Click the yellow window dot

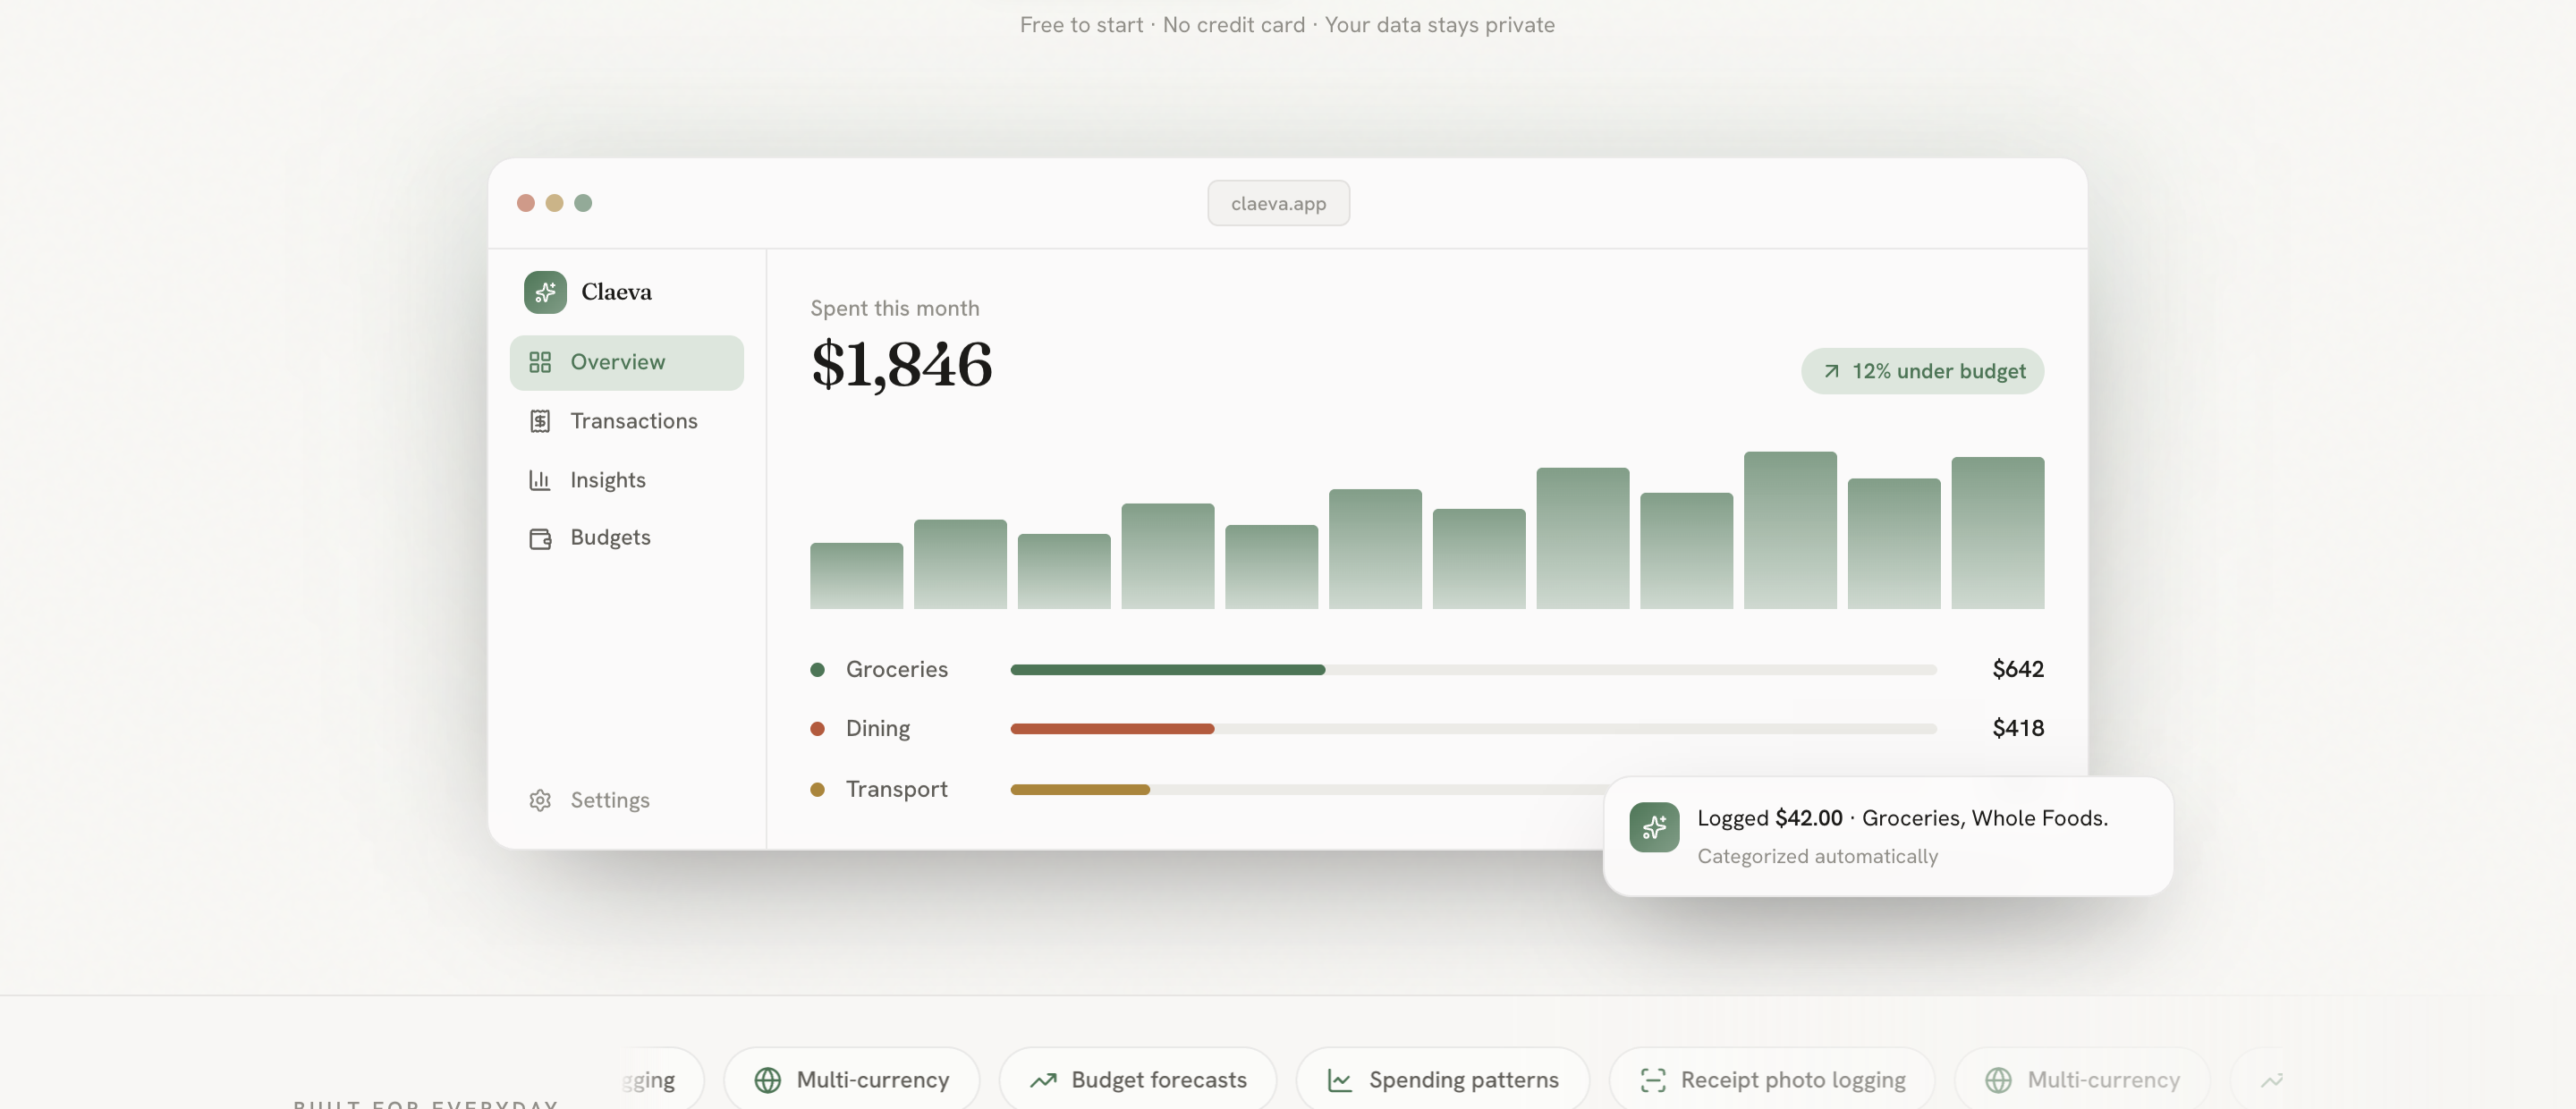tap(554, 203)
